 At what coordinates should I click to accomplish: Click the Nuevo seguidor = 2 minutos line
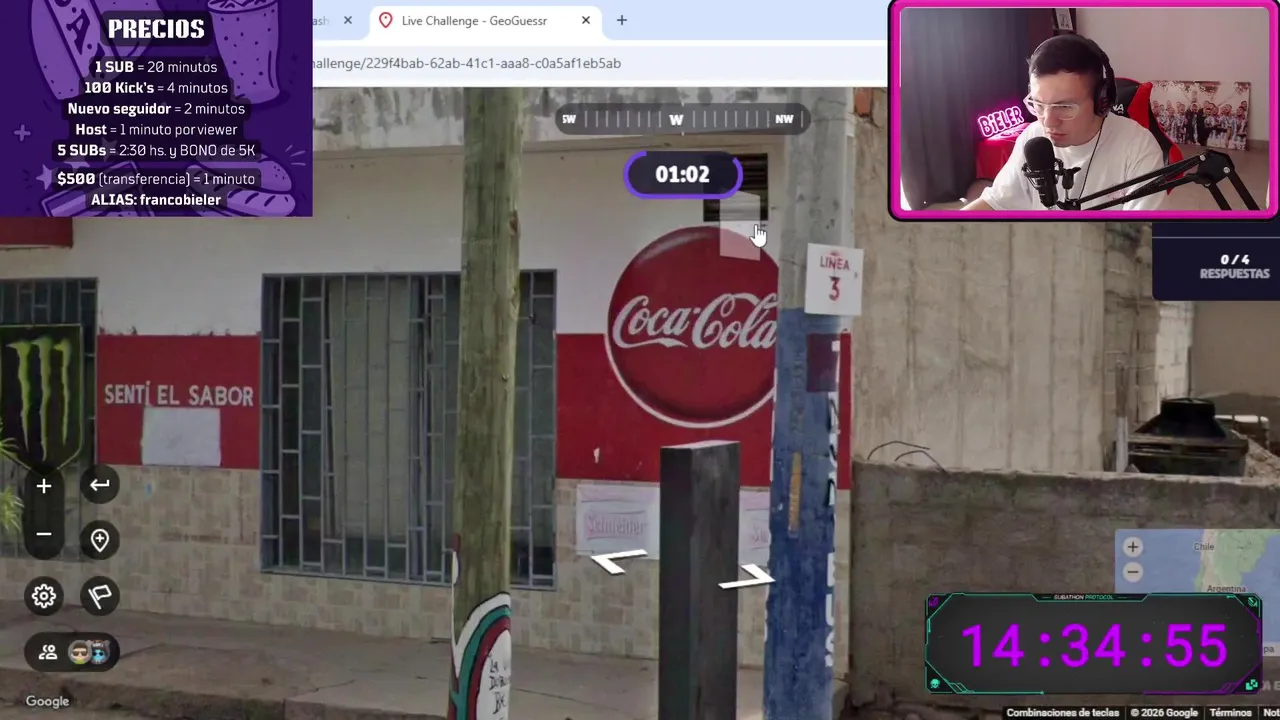[x=156, y=109]
